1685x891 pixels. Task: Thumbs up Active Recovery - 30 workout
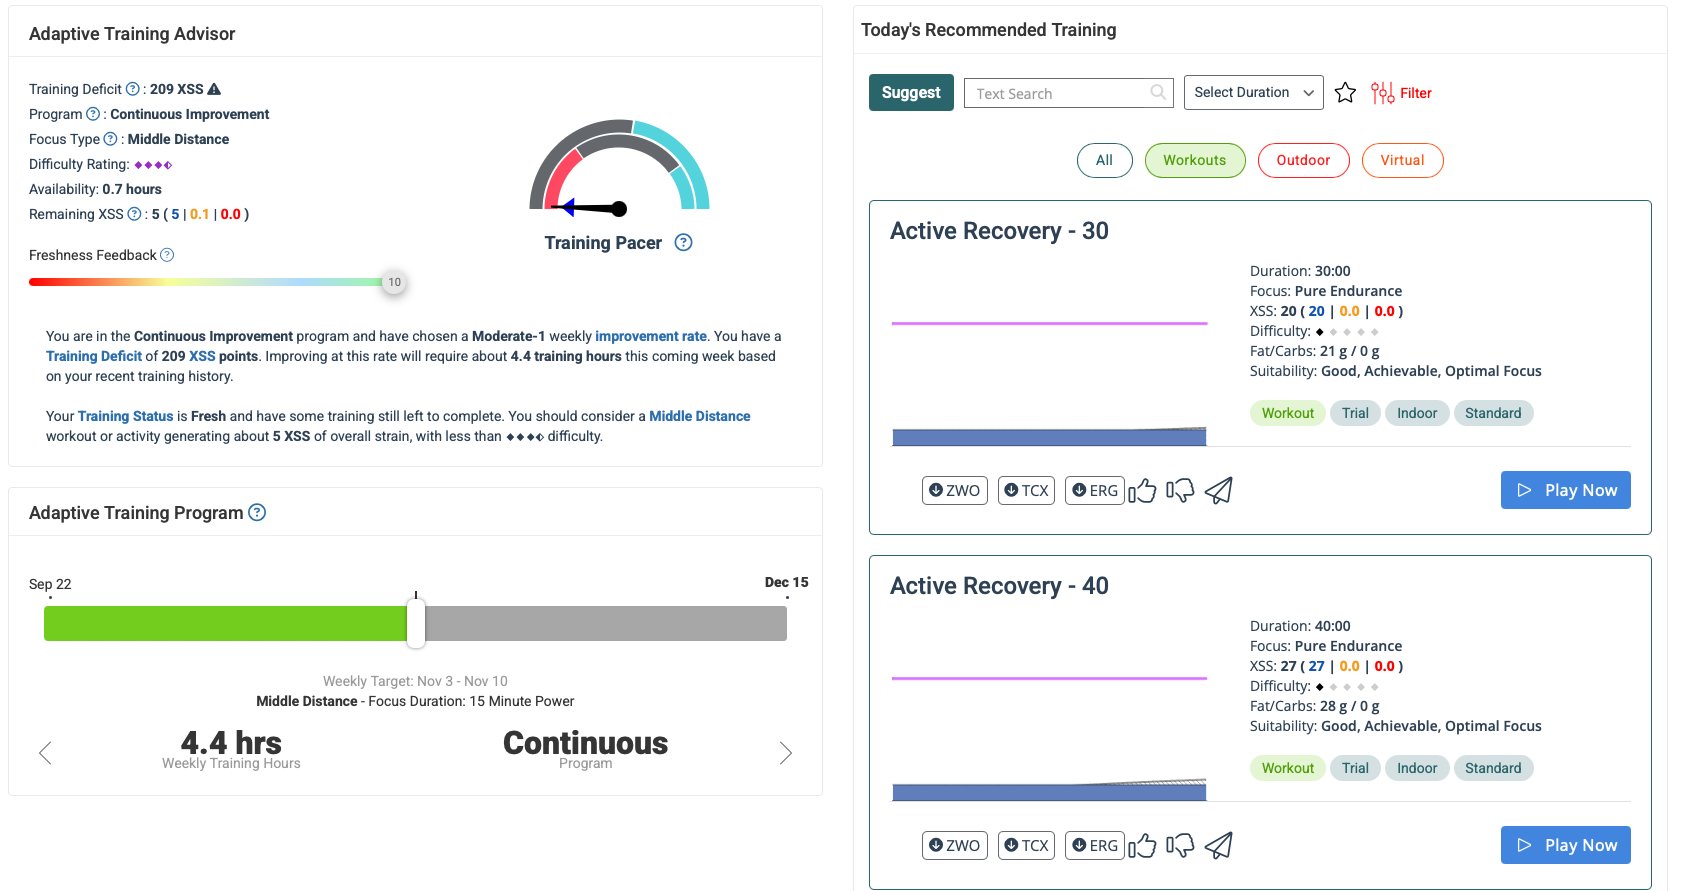click(x=1142, y=490)
